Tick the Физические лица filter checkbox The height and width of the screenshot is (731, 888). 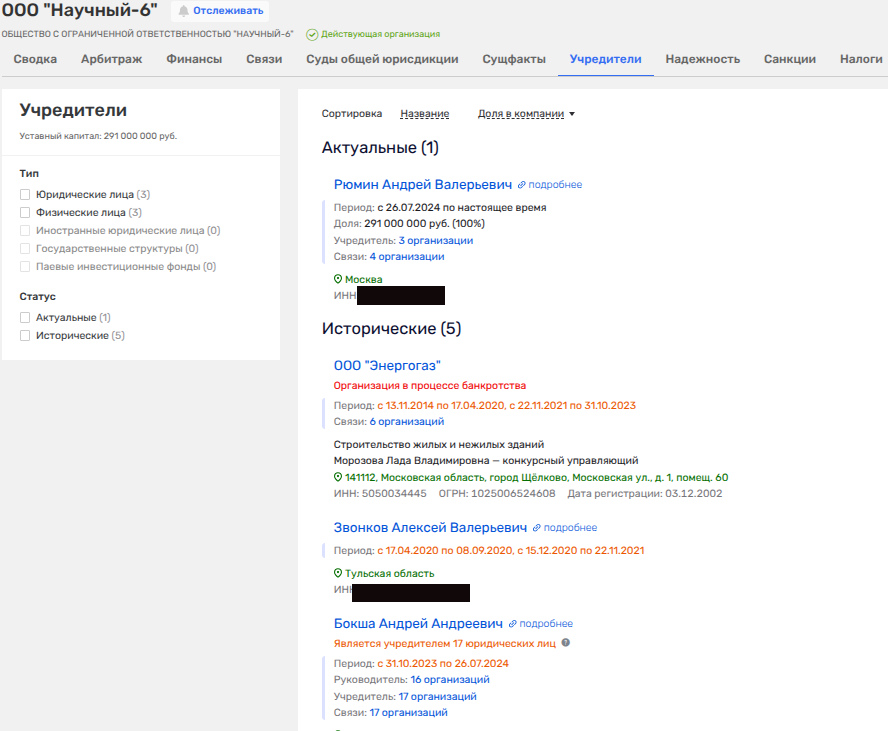point(25,213)
